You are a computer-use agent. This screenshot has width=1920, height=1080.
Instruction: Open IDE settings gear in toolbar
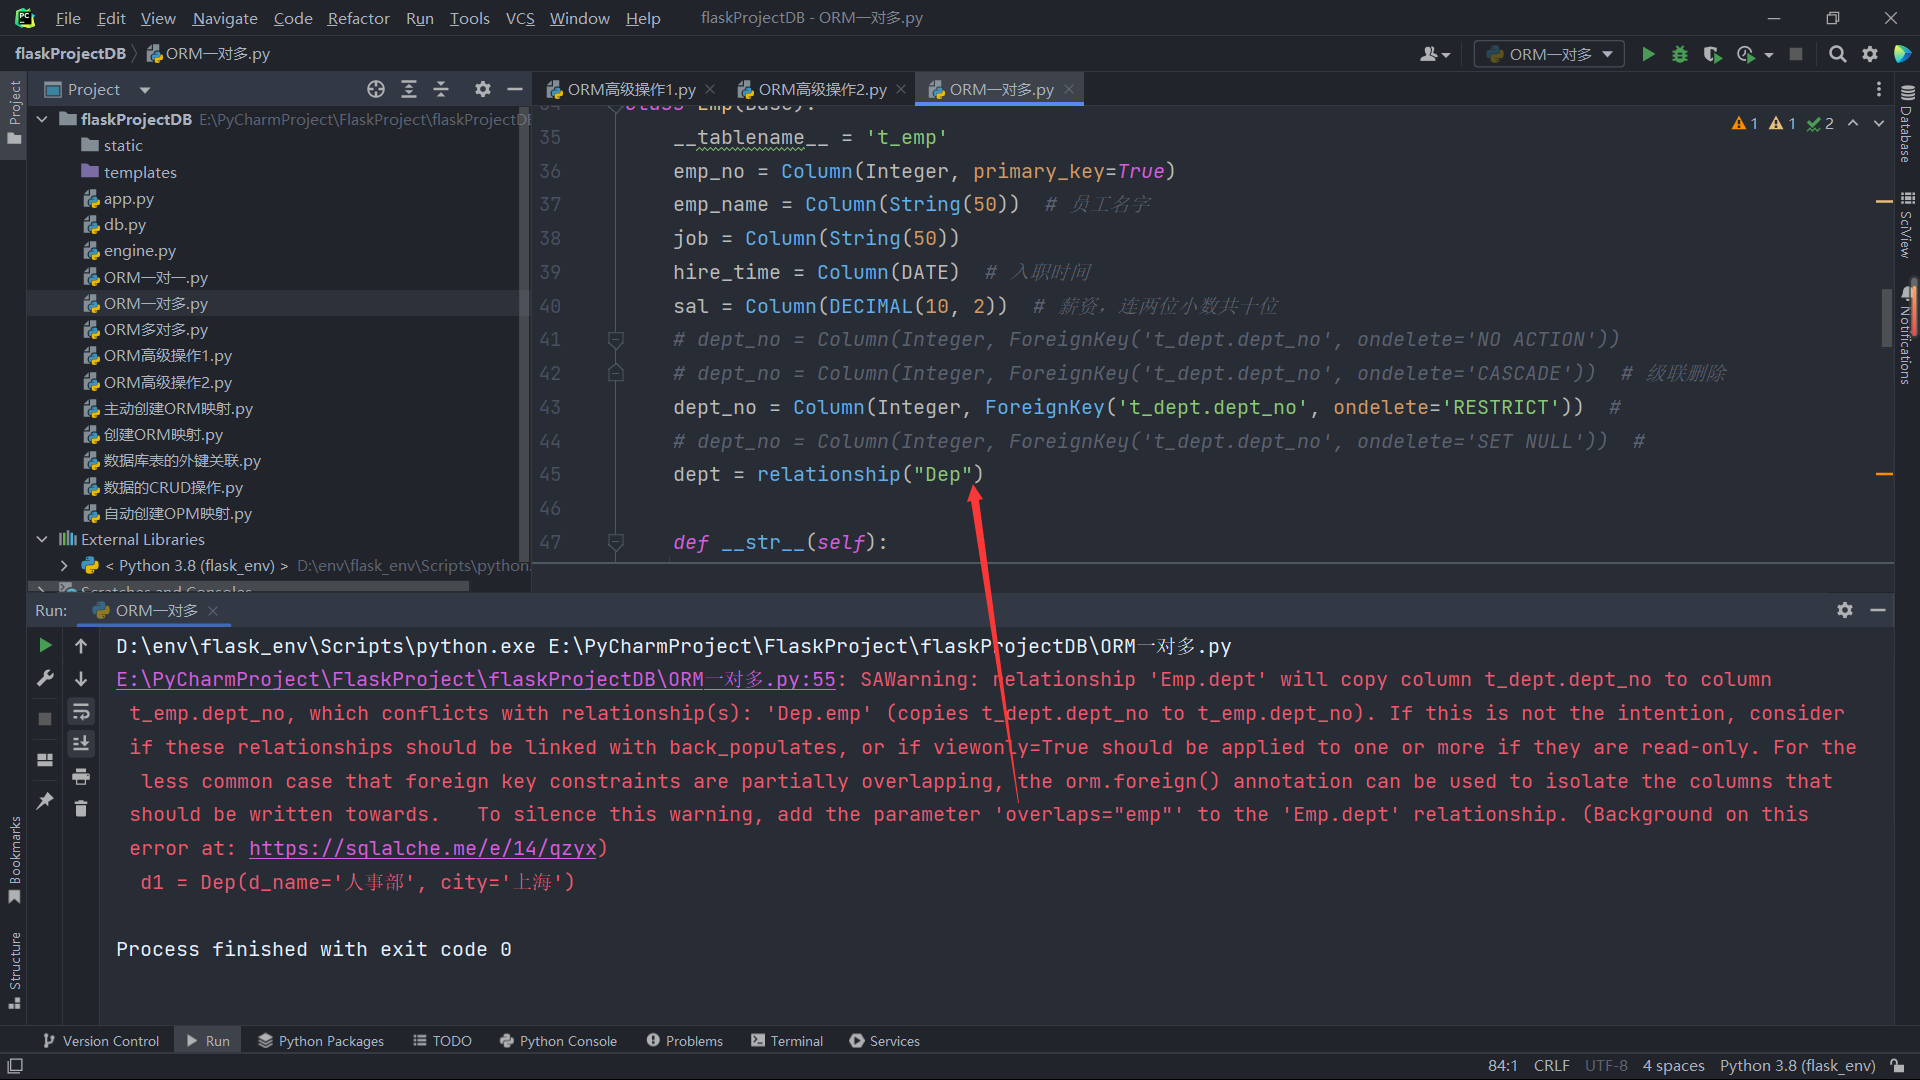[1870, 54]
